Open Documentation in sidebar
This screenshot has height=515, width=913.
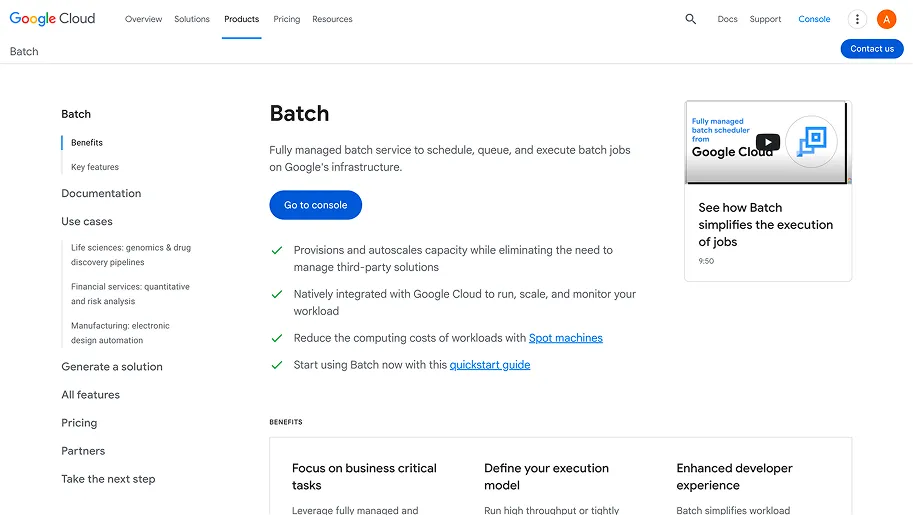[x=101, y=193]
